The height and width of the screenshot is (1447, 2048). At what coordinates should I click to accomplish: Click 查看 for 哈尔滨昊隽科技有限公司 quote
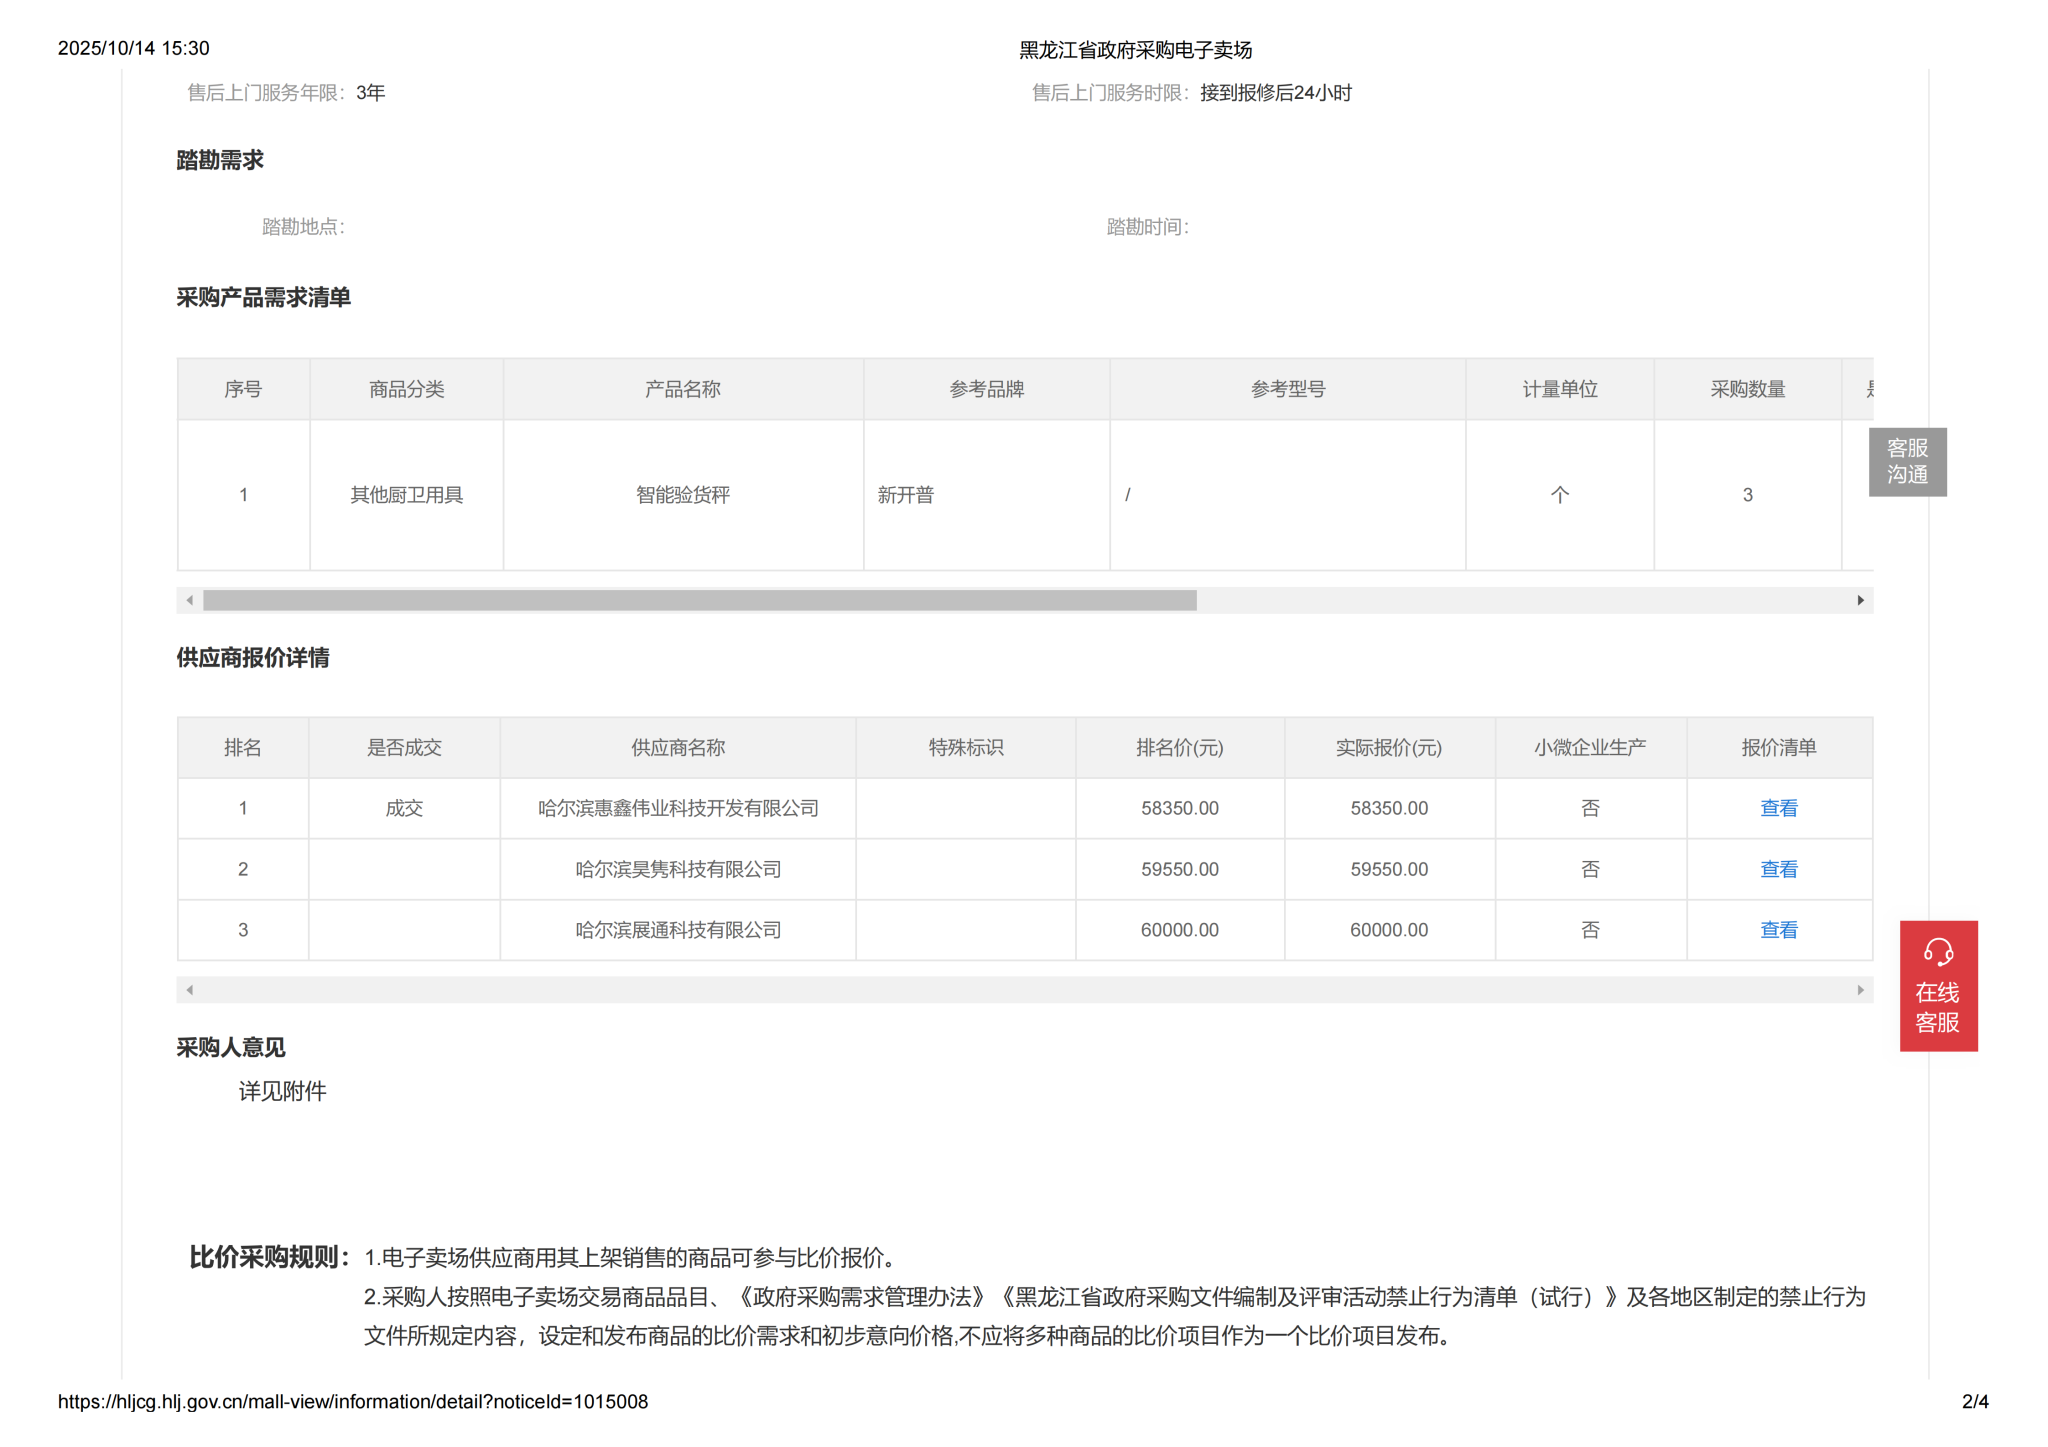[1778, 869]
